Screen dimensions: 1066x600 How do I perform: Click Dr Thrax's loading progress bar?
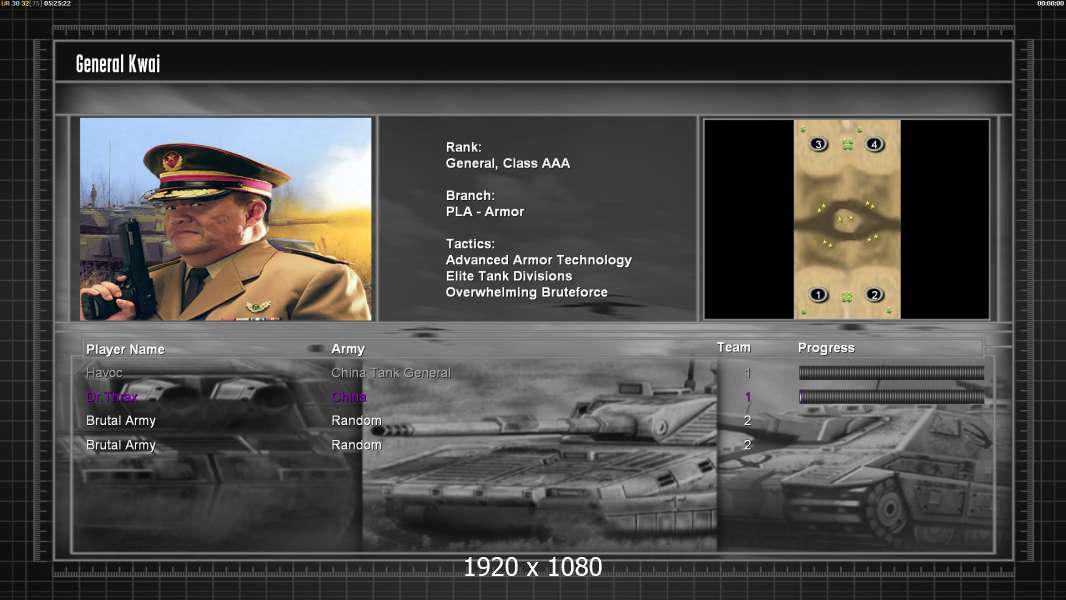(x=891, y=397)
